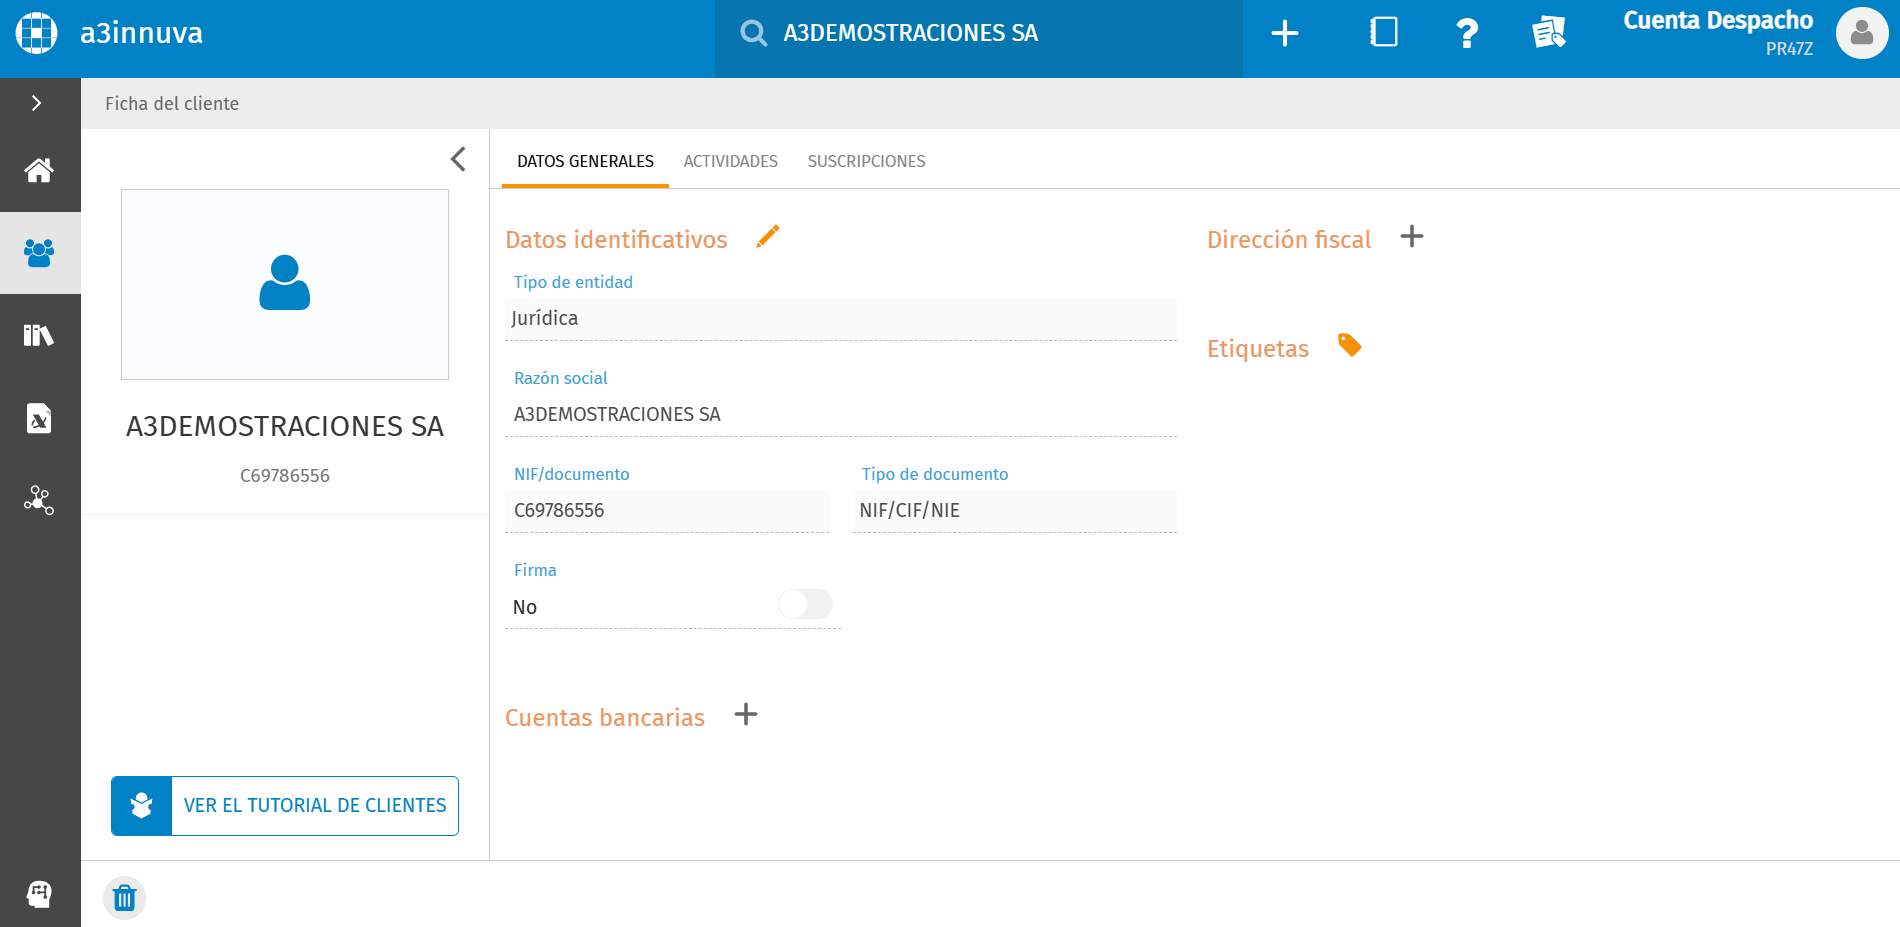Add a Dirección fiscal with the plus icon

[x=1412, y=236]
